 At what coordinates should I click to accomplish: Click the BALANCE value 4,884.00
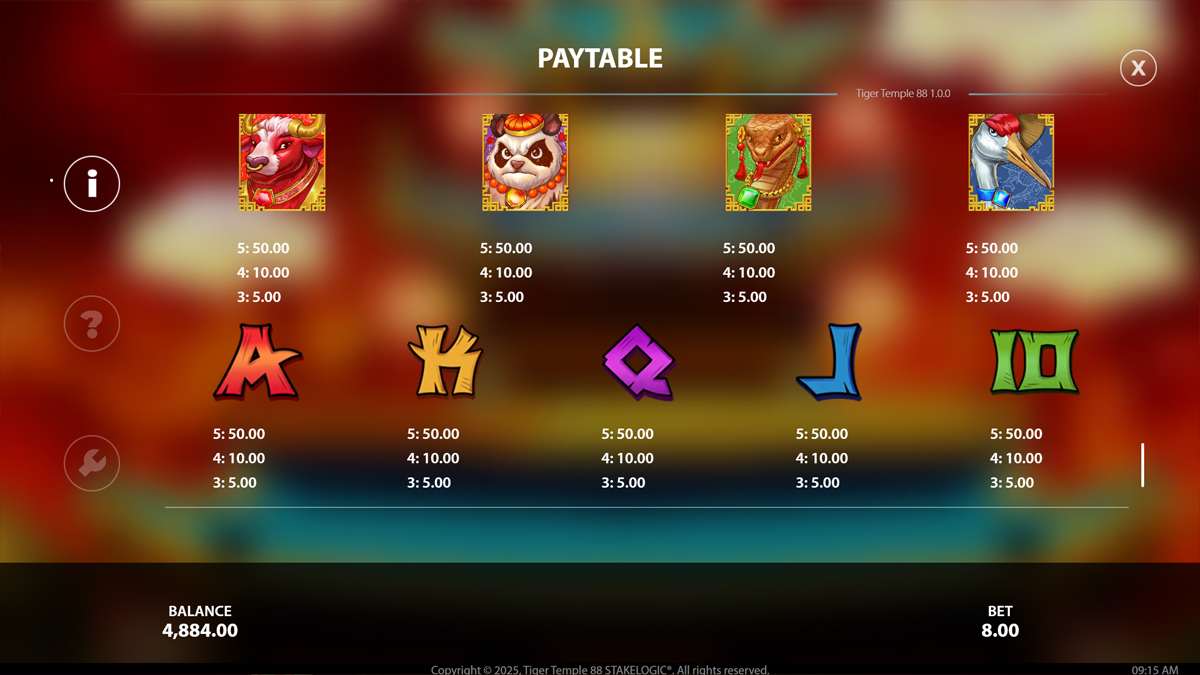click(200, 631)
